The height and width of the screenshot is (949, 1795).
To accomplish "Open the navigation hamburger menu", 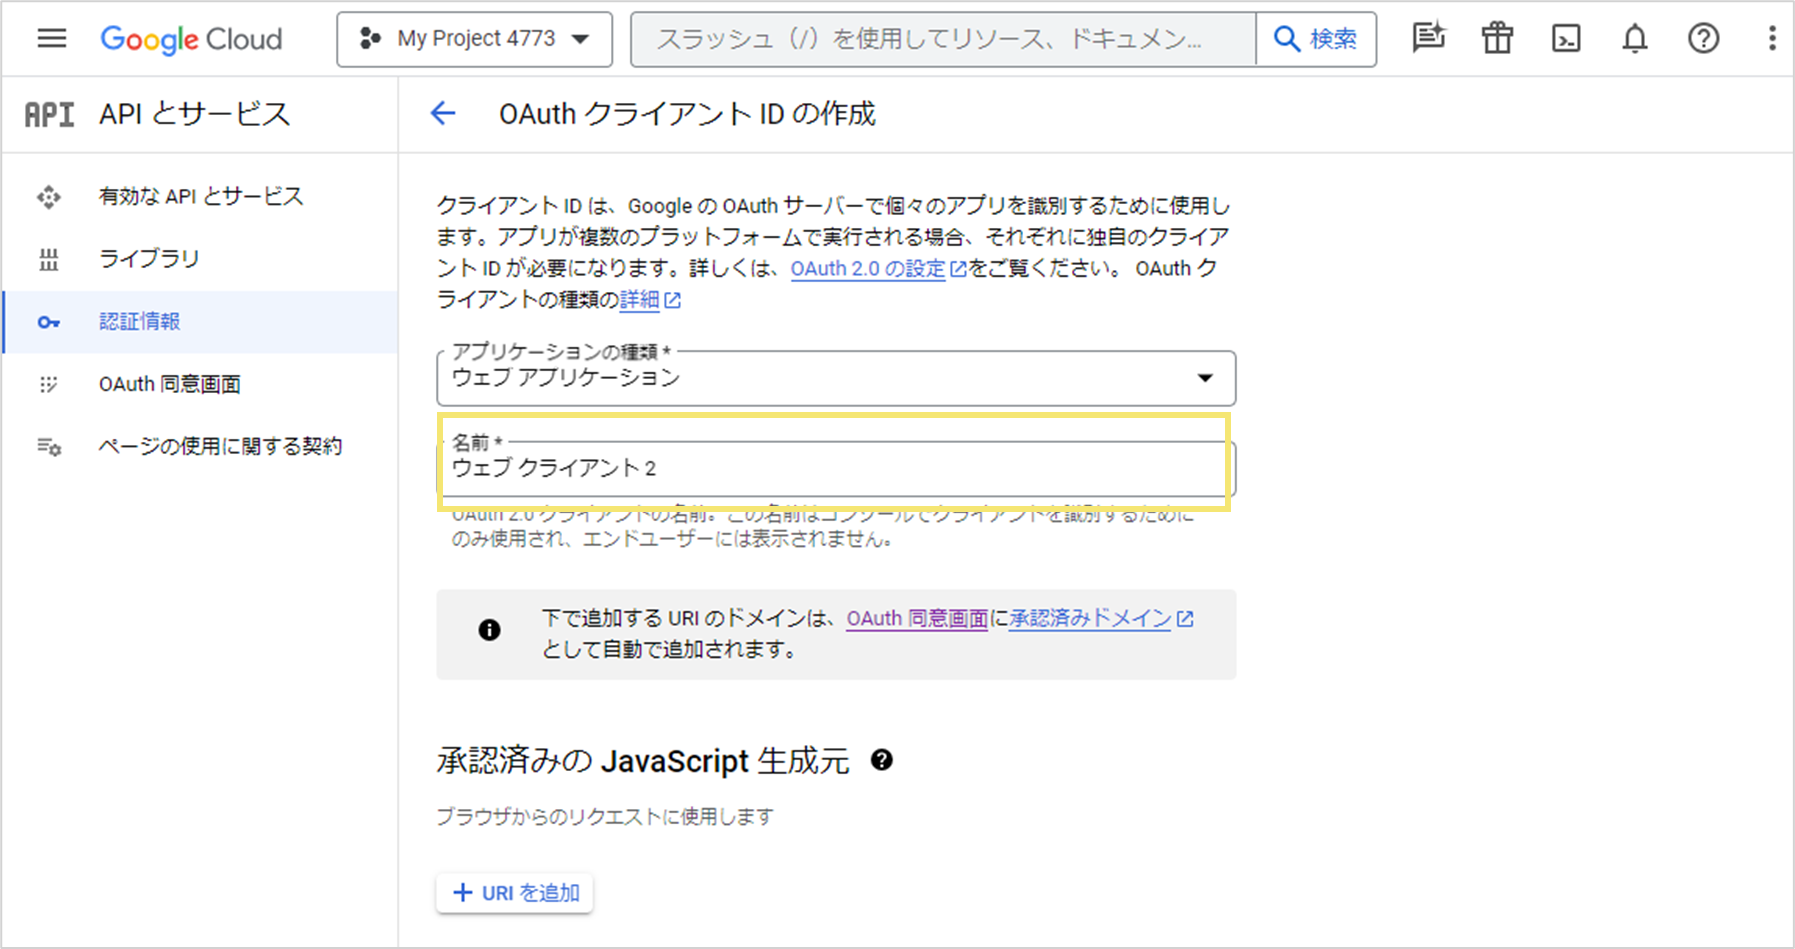I will [x=50, y=38].
